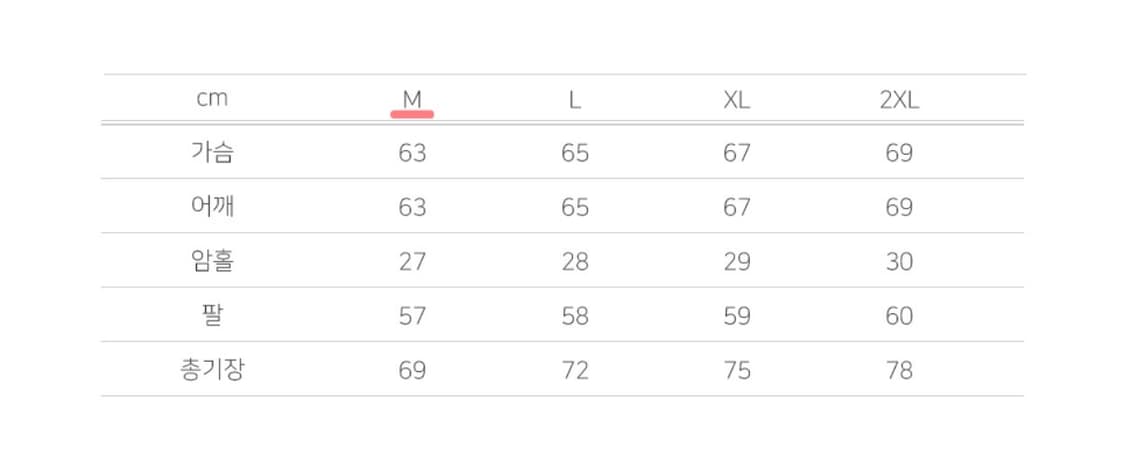Select the L size column header

coord(575,100)
